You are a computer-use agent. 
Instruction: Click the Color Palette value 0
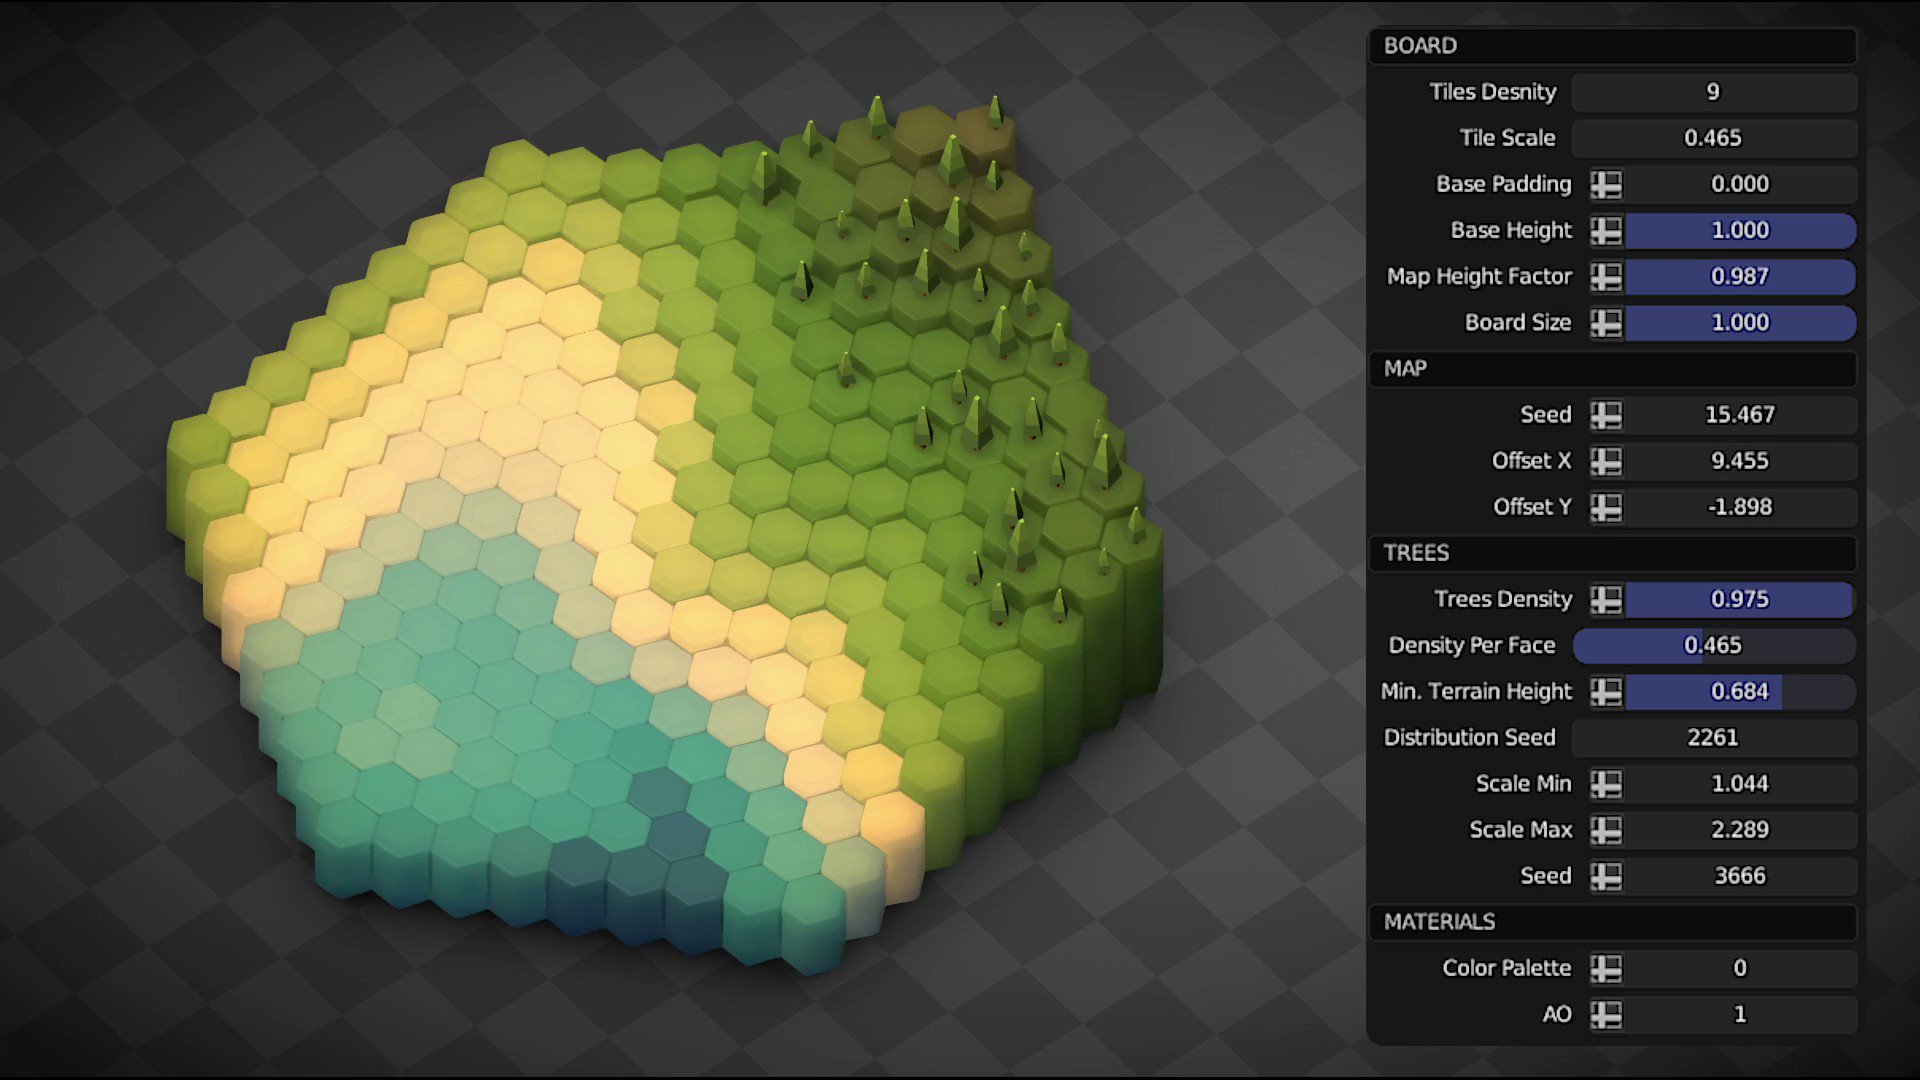1741,968
